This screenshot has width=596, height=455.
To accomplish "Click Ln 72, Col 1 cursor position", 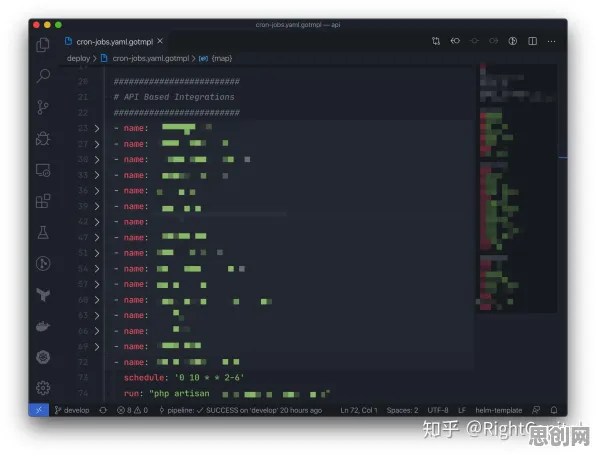I will point(359,411).
